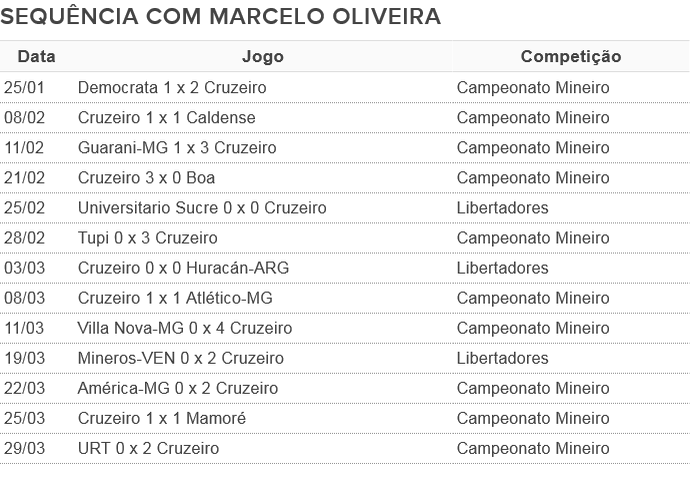Click the Sequência com Marcelo Oliveira title
This screenshot has width=690, height=490.
pos(220,17)
